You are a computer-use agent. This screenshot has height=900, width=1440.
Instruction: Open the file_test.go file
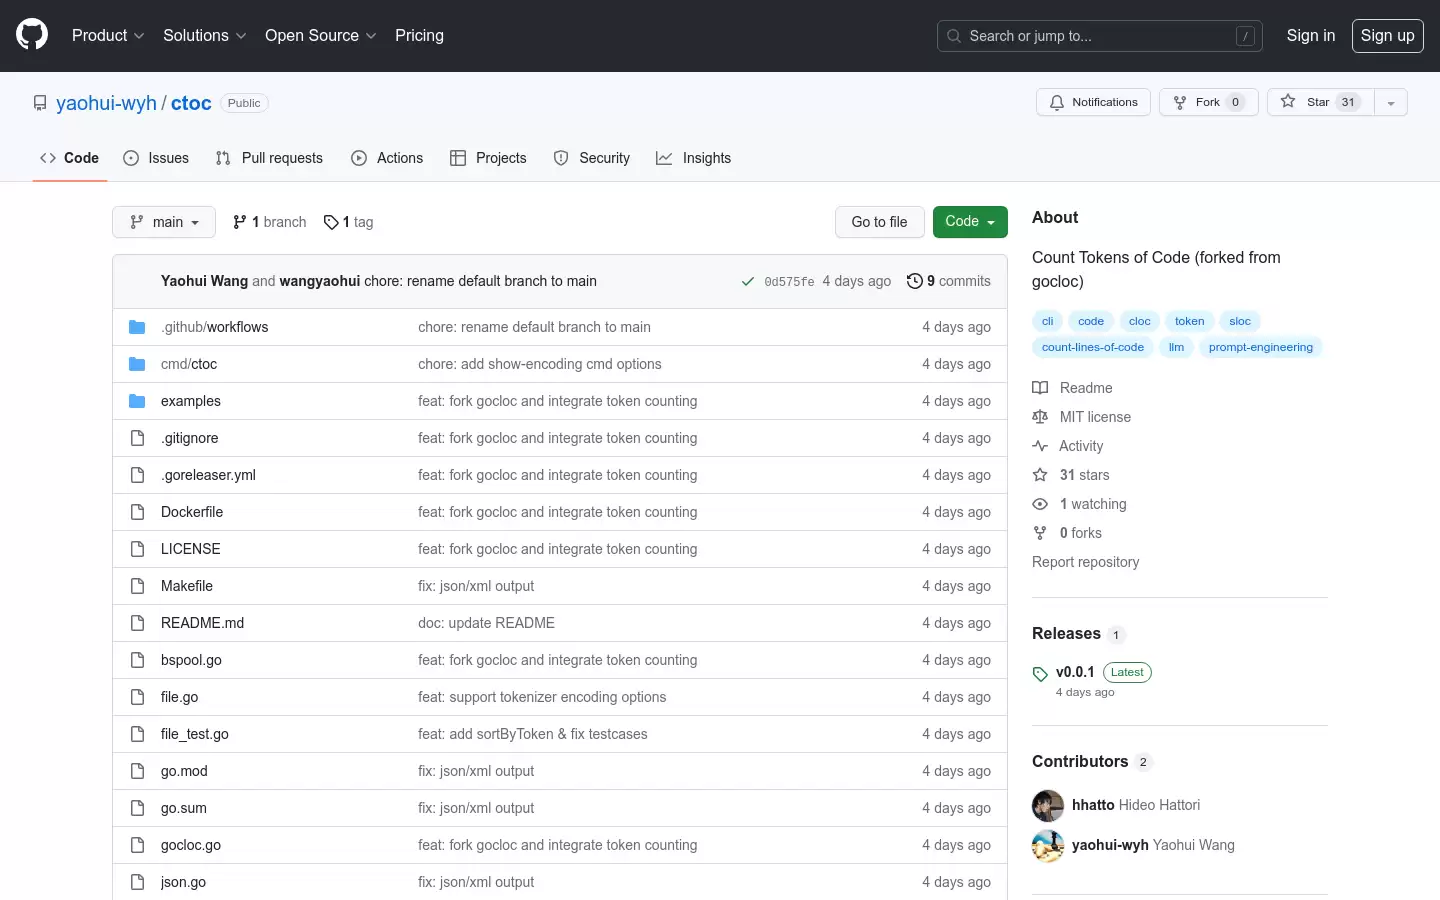click(x=195, y=734)
